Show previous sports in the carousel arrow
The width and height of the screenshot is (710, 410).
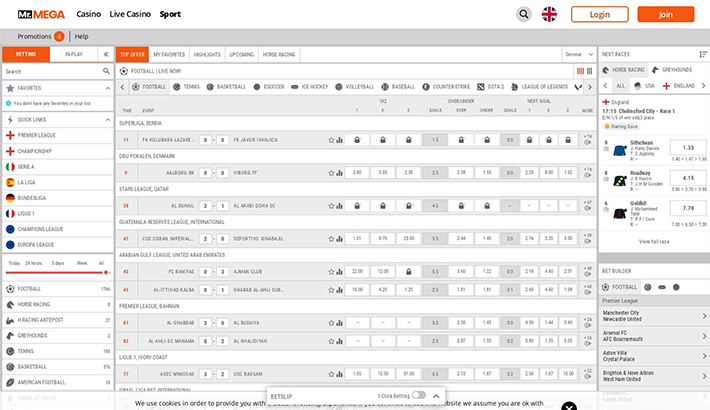122,87
